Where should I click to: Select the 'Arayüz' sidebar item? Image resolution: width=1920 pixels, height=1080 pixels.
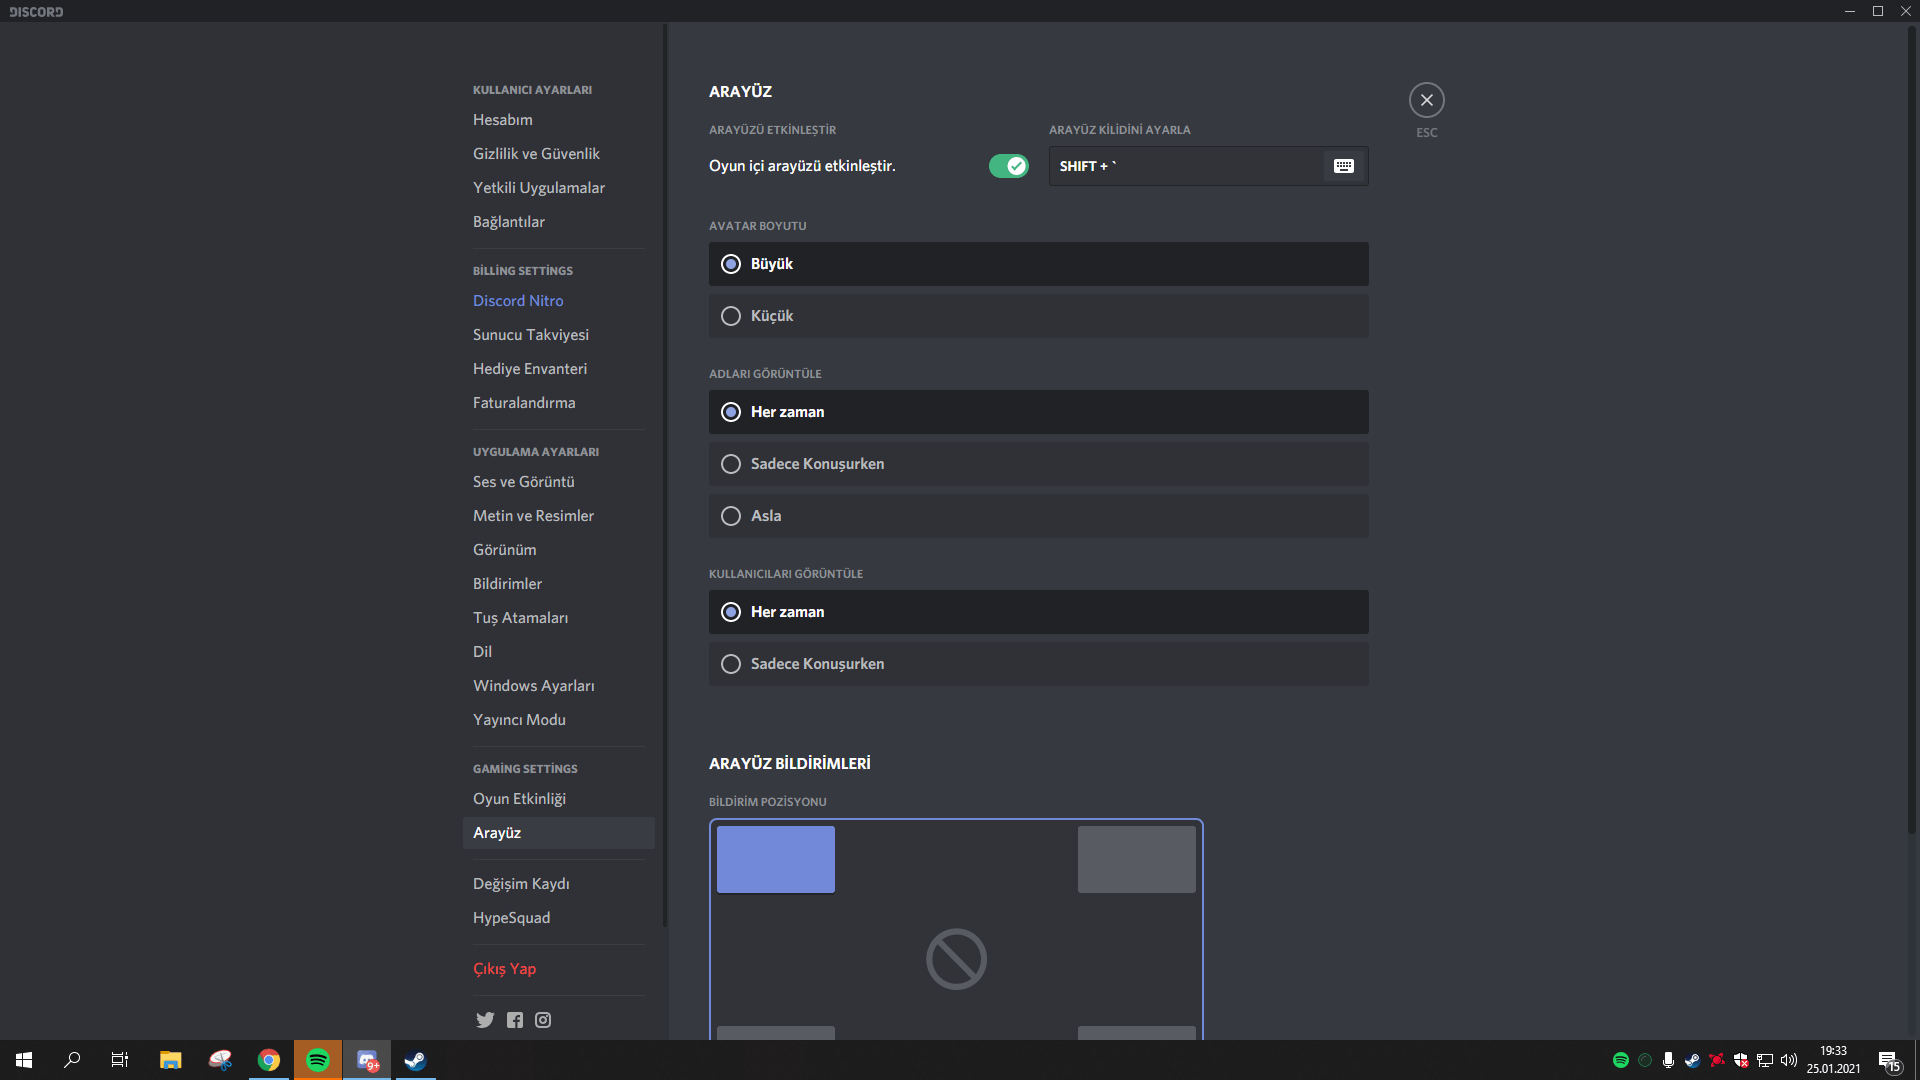(558, 833)
